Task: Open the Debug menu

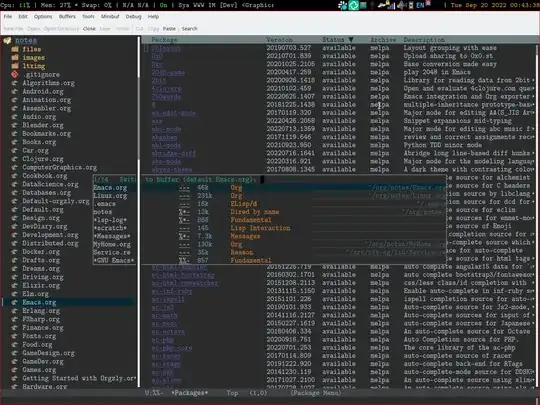Action: tap(133, 17)
